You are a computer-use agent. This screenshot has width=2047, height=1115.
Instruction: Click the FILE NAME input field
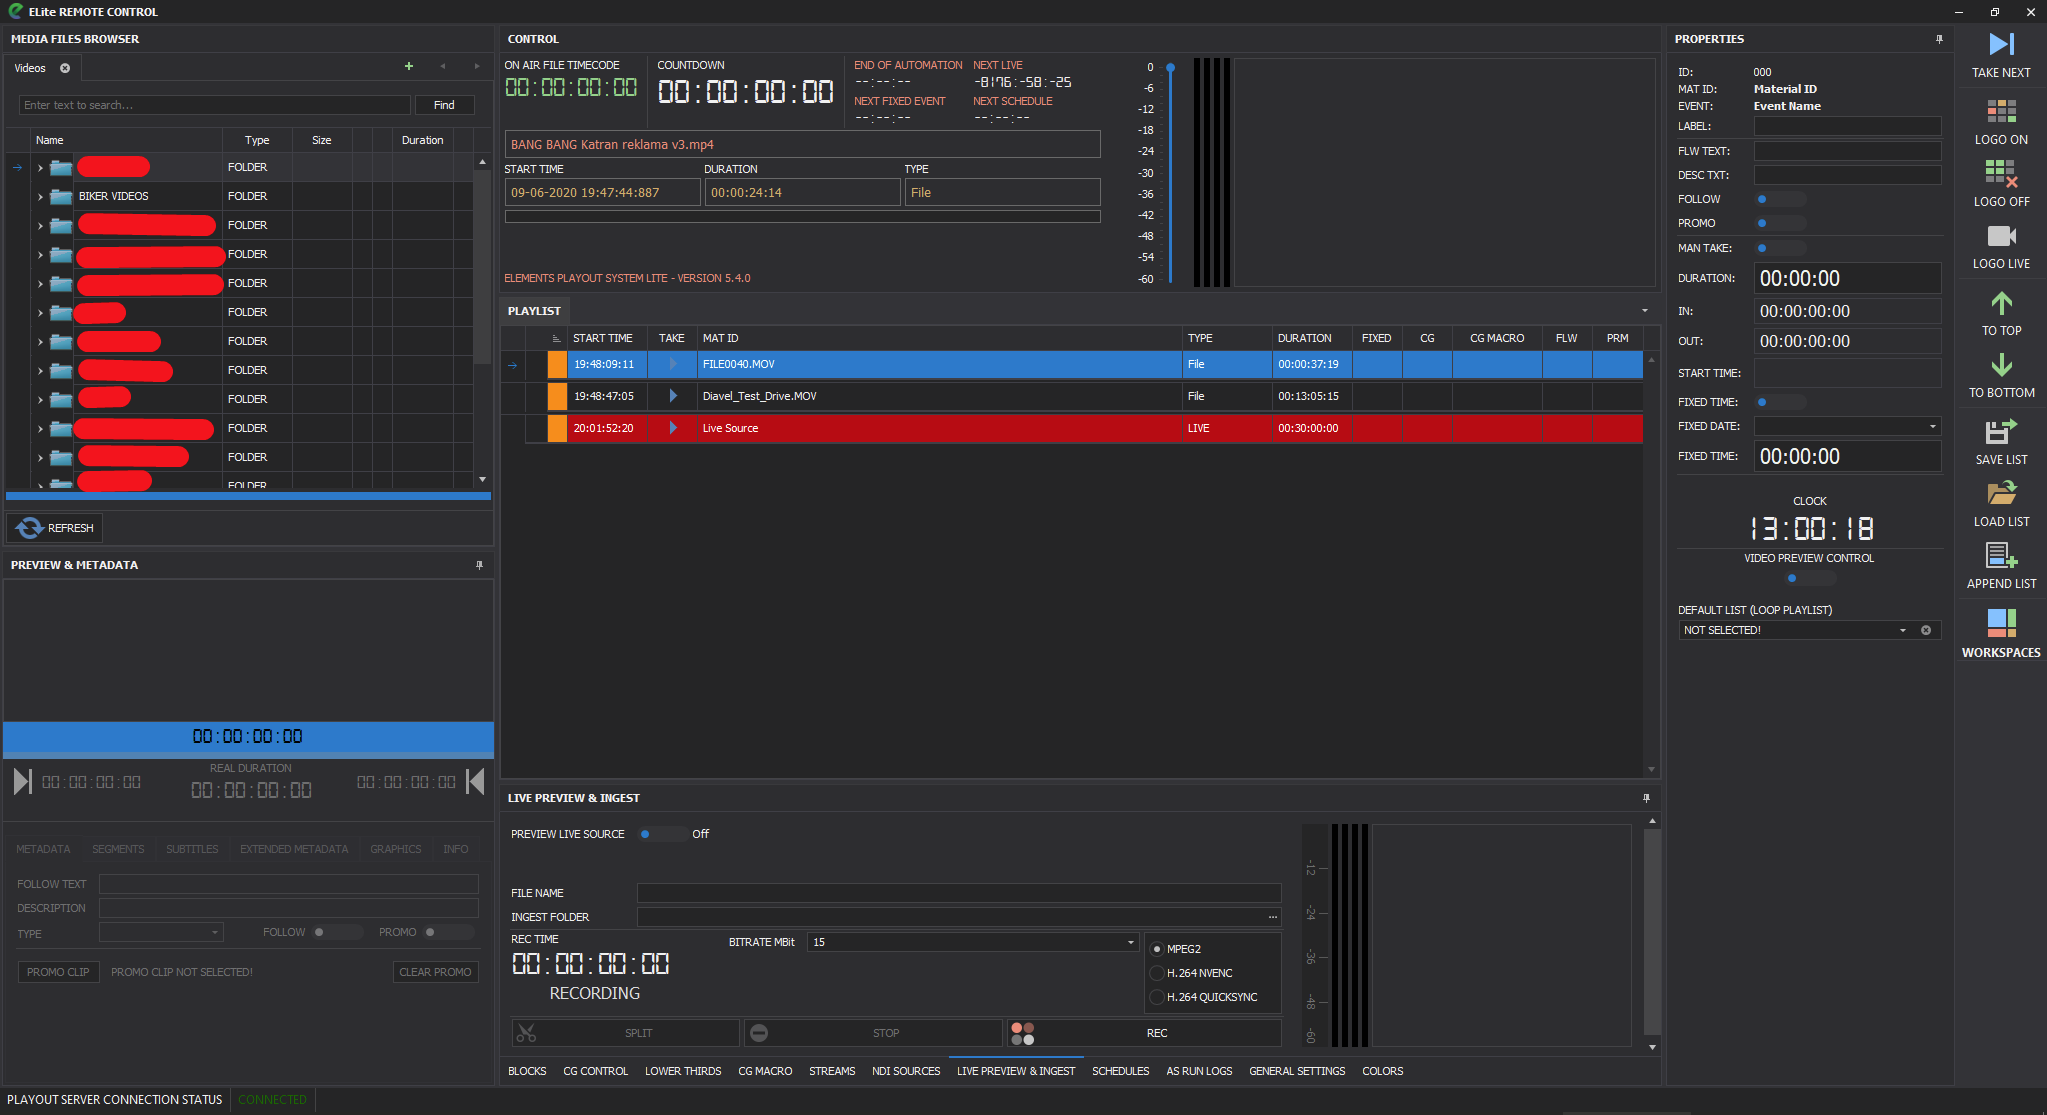click(959, 893)
